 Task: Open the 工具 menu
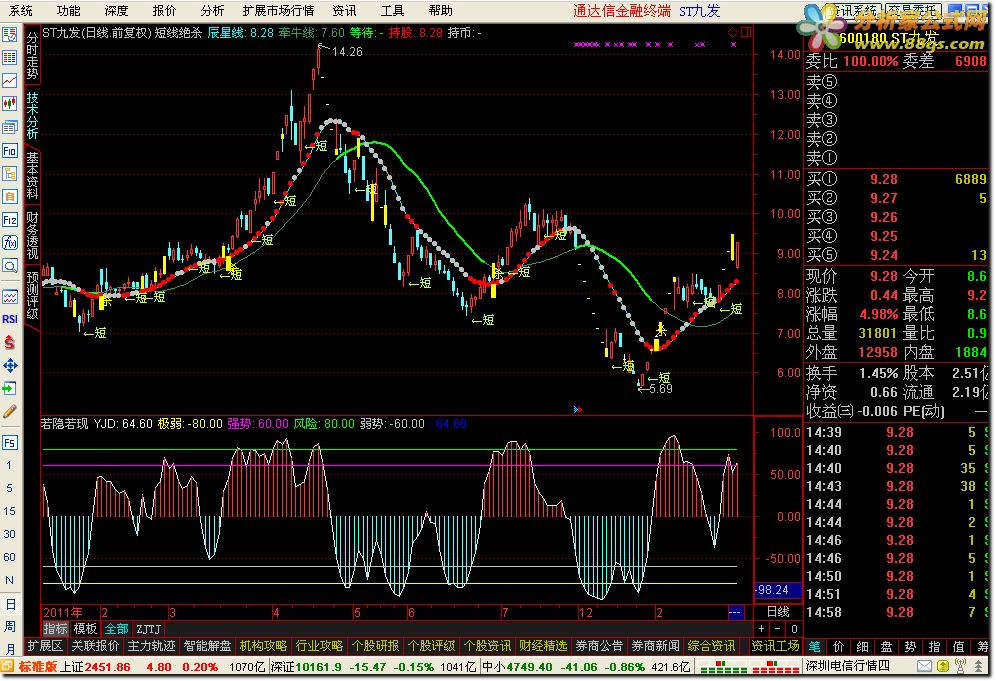(x=392, y=11)
